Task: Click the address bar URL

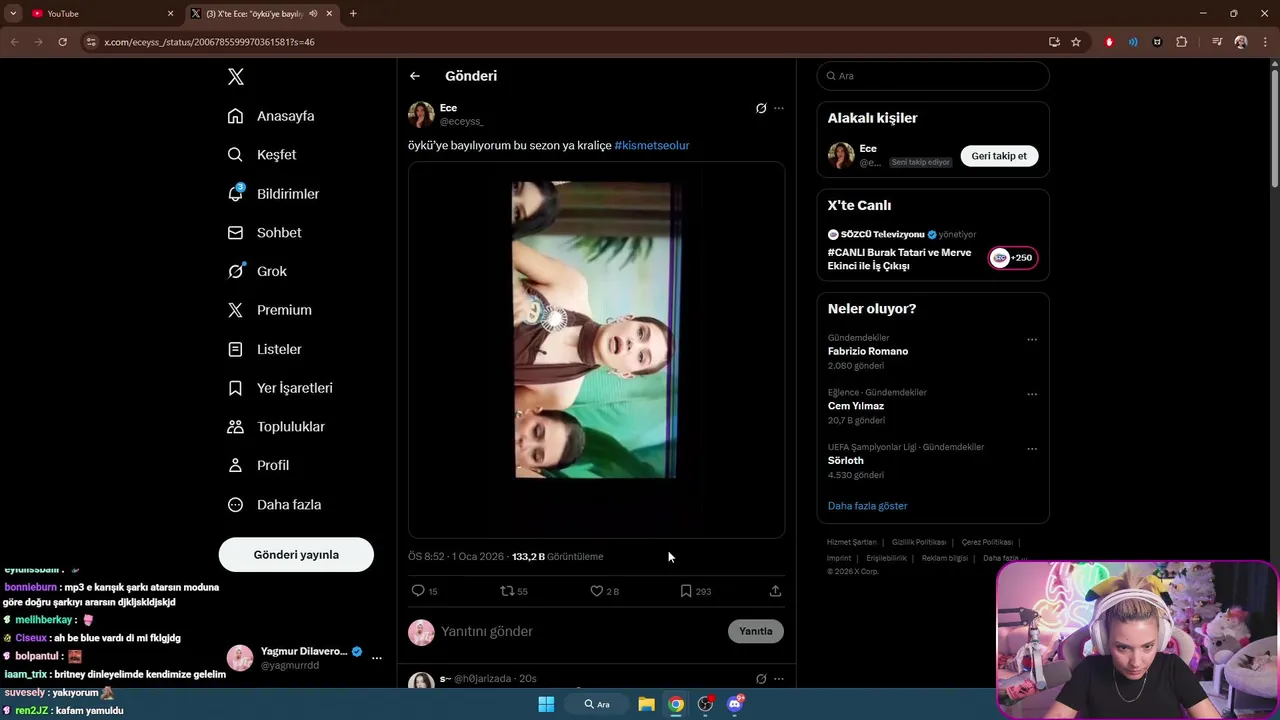Action: click(x=209, y=42)
